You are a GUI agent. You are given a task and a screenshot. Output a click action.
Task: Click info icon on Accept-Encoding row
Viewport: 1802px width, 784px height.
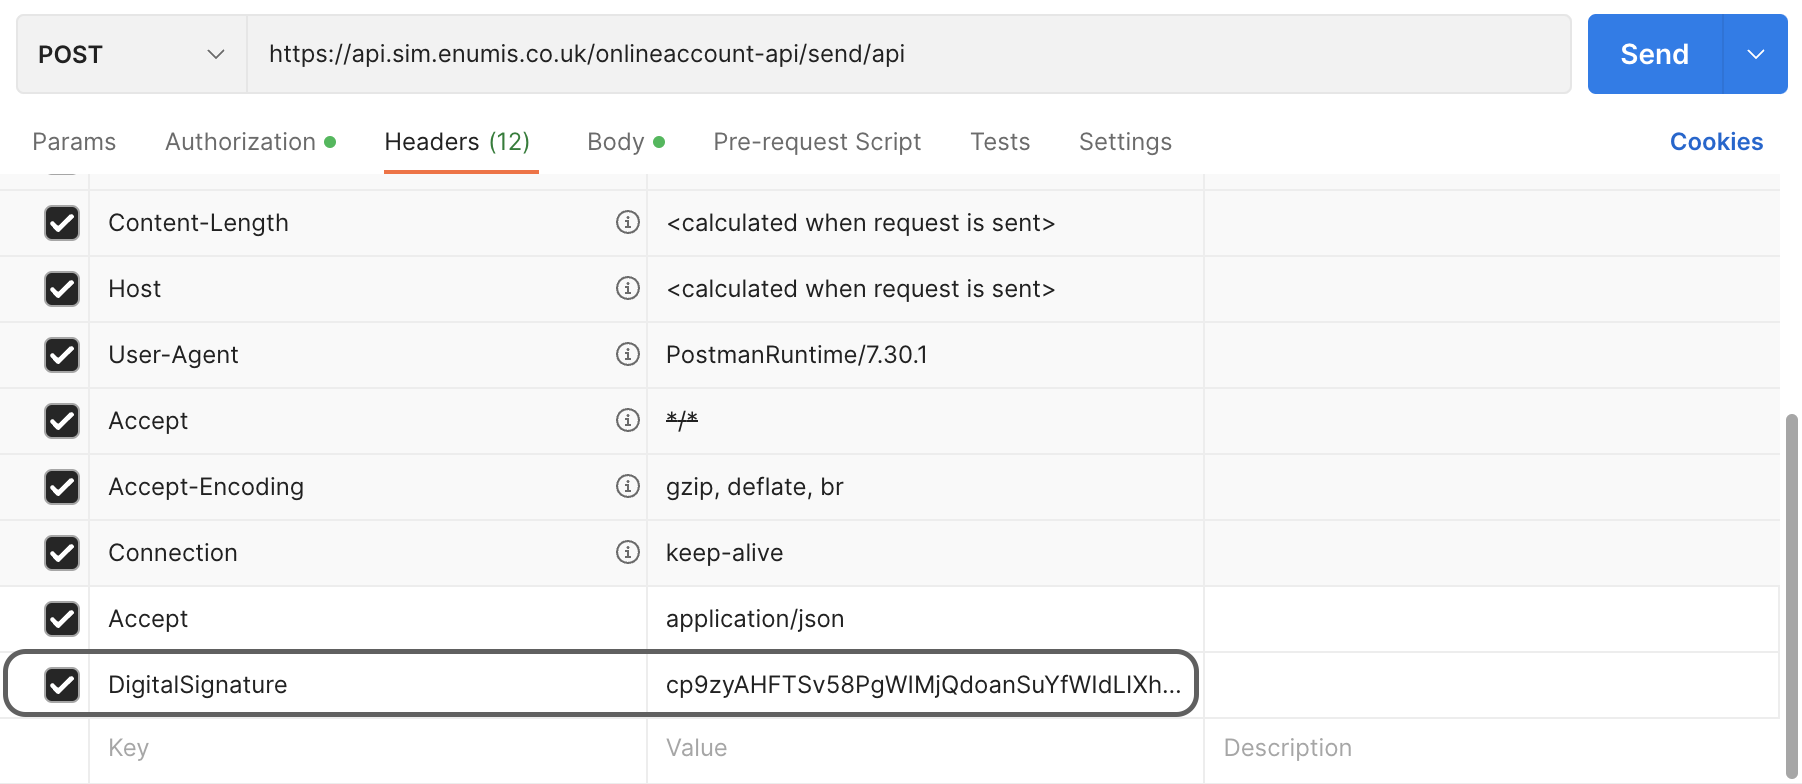coord(627,486)
